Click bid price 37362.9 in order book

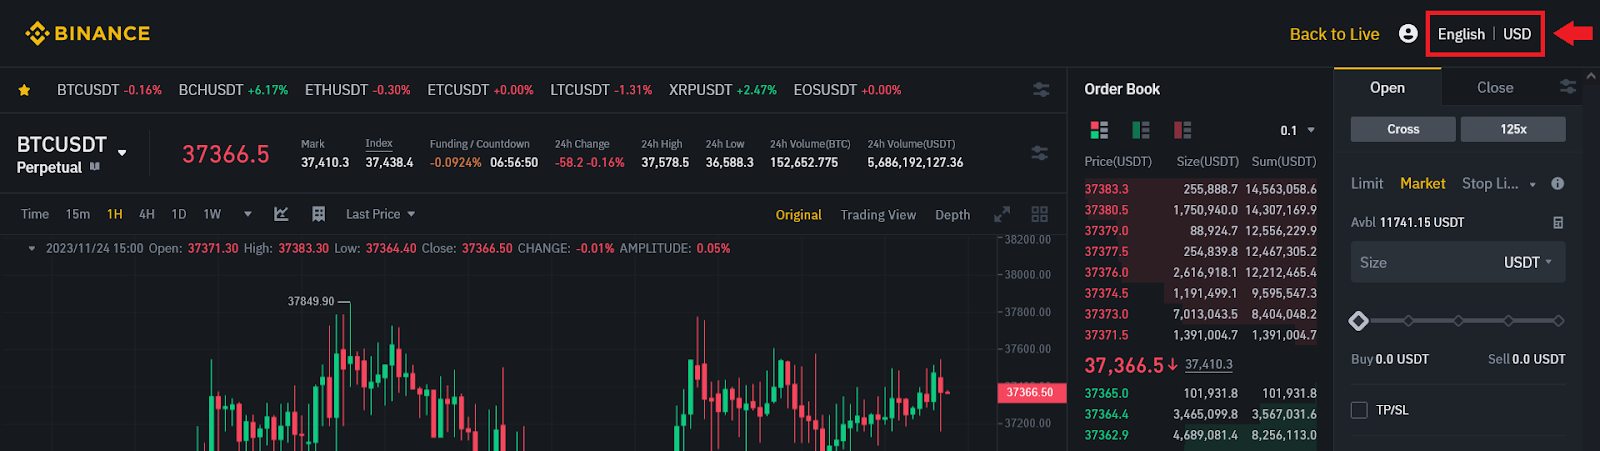1106,436
